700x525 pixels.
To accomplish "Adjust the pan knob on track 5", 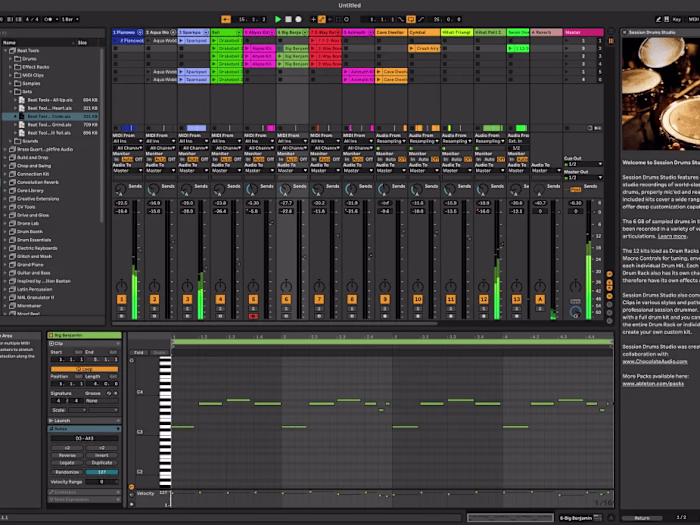I will (x=253, y=286).
